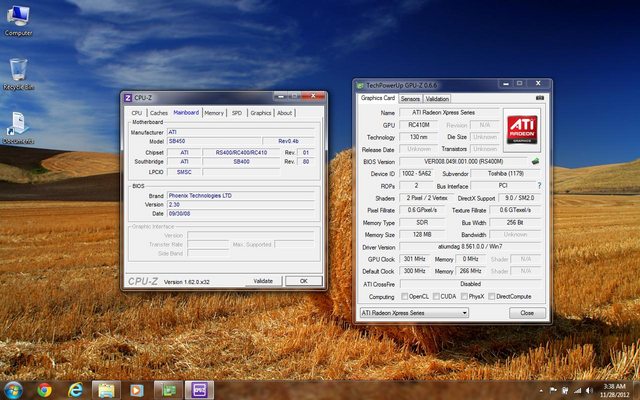Image resolution: width=640 pixels, height=400 pixels.
Task: Switch to the CPU tab in CPU-Z
Action: [x=137, y=113]
